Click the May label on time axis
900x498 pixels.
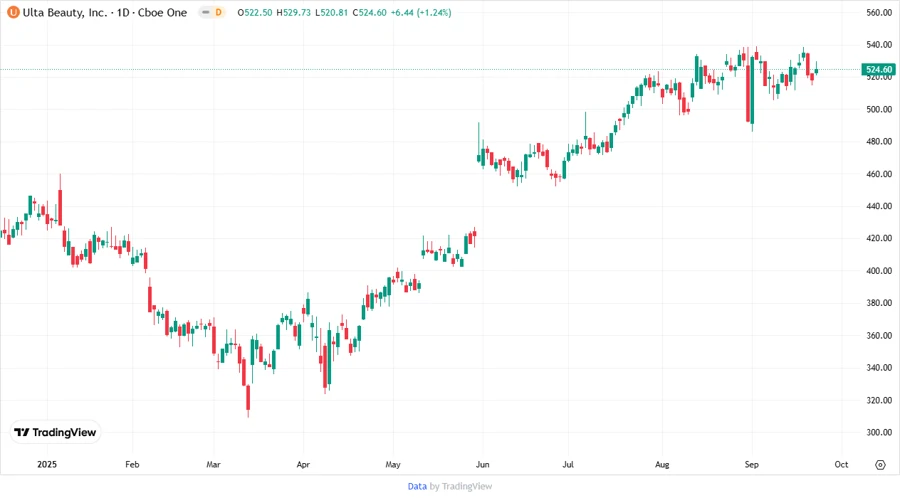tap(393, 464)
